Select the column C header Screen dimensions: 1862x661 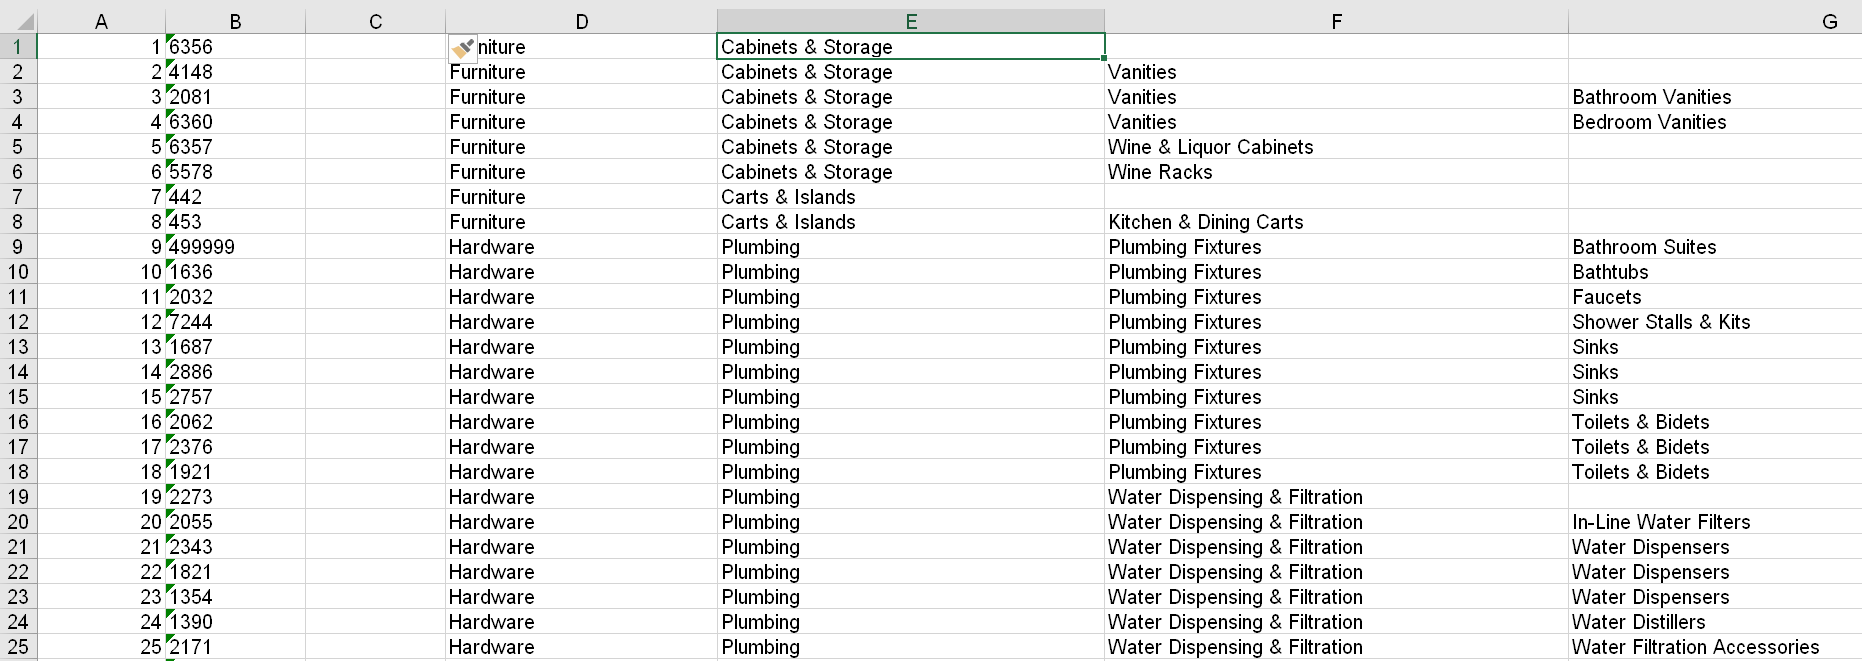[375, 22]
